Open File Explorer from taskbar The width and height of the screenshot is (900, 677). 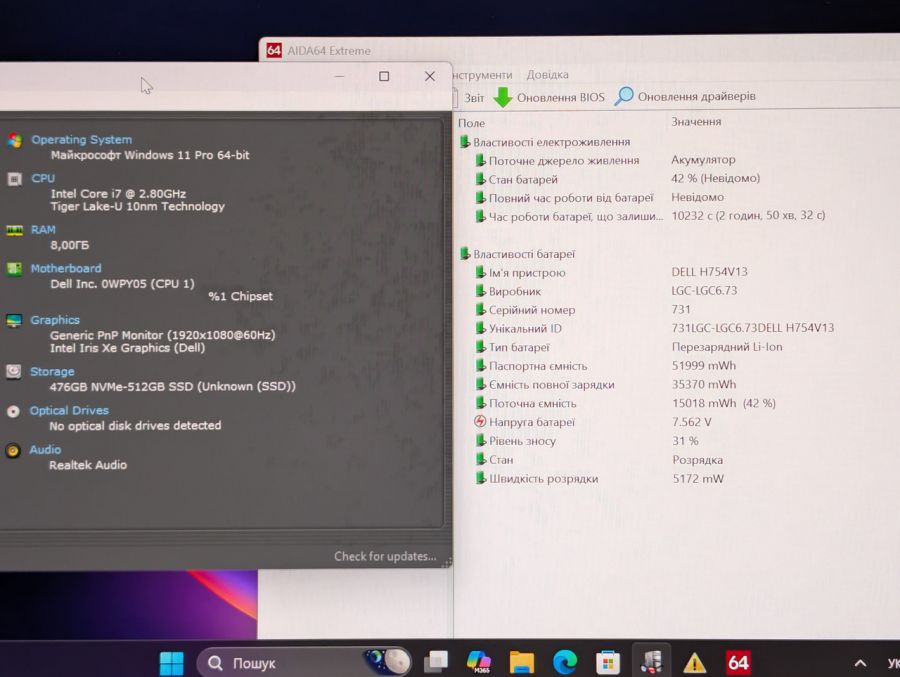click(x=521, y=662)
